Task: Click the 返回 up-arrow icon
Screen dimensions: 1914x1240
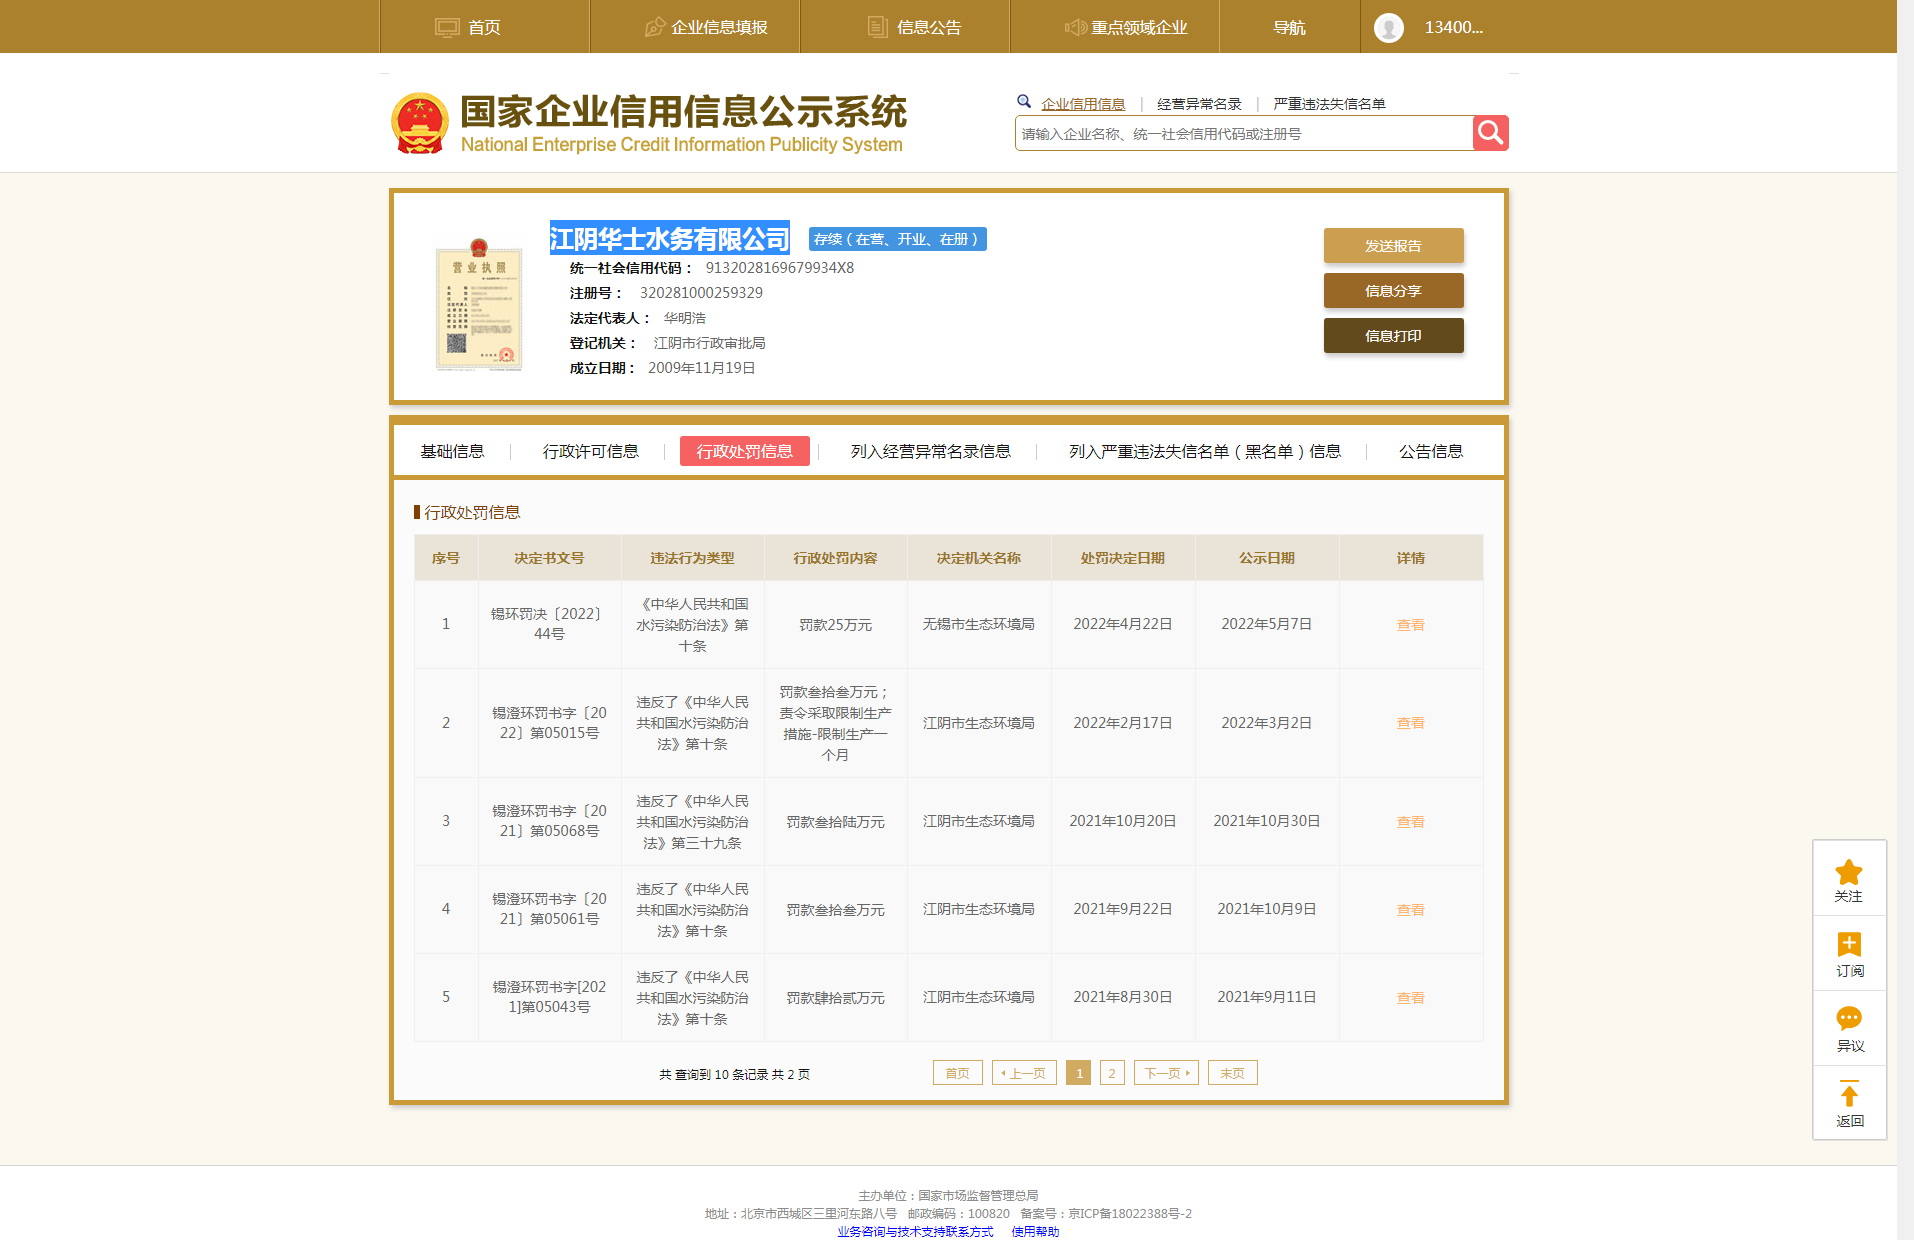Action: coord(1849,1093)
